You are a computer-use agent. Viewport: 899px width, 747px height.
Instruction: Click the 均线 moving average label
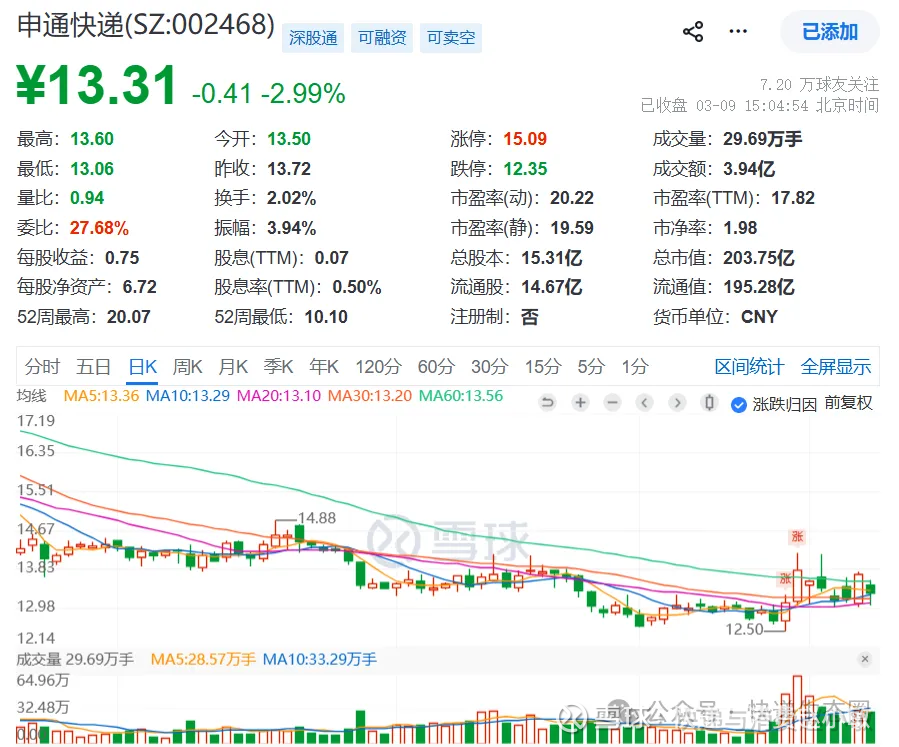pyautogui.click(x=32, y=396)
